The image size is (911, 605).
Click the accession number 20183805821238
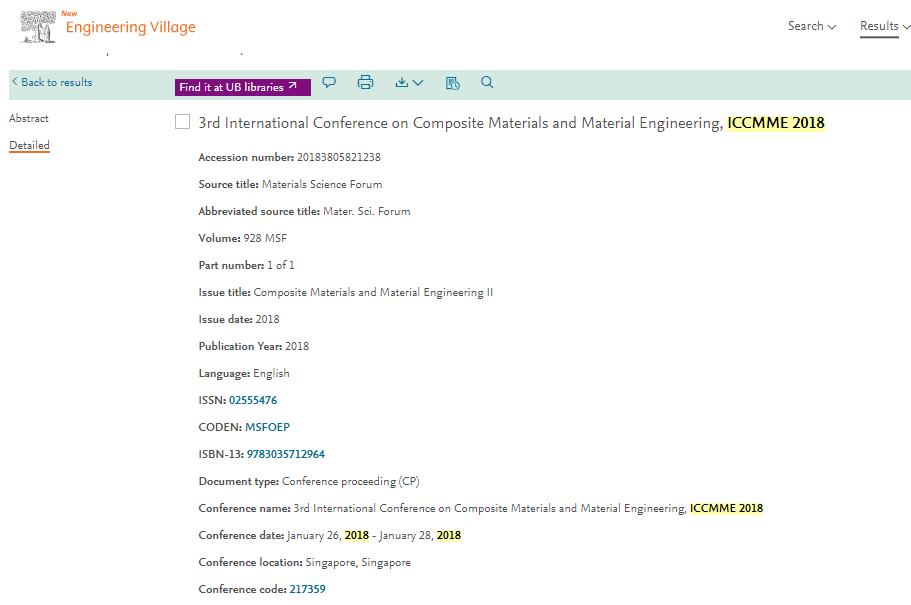pos(339,157)
